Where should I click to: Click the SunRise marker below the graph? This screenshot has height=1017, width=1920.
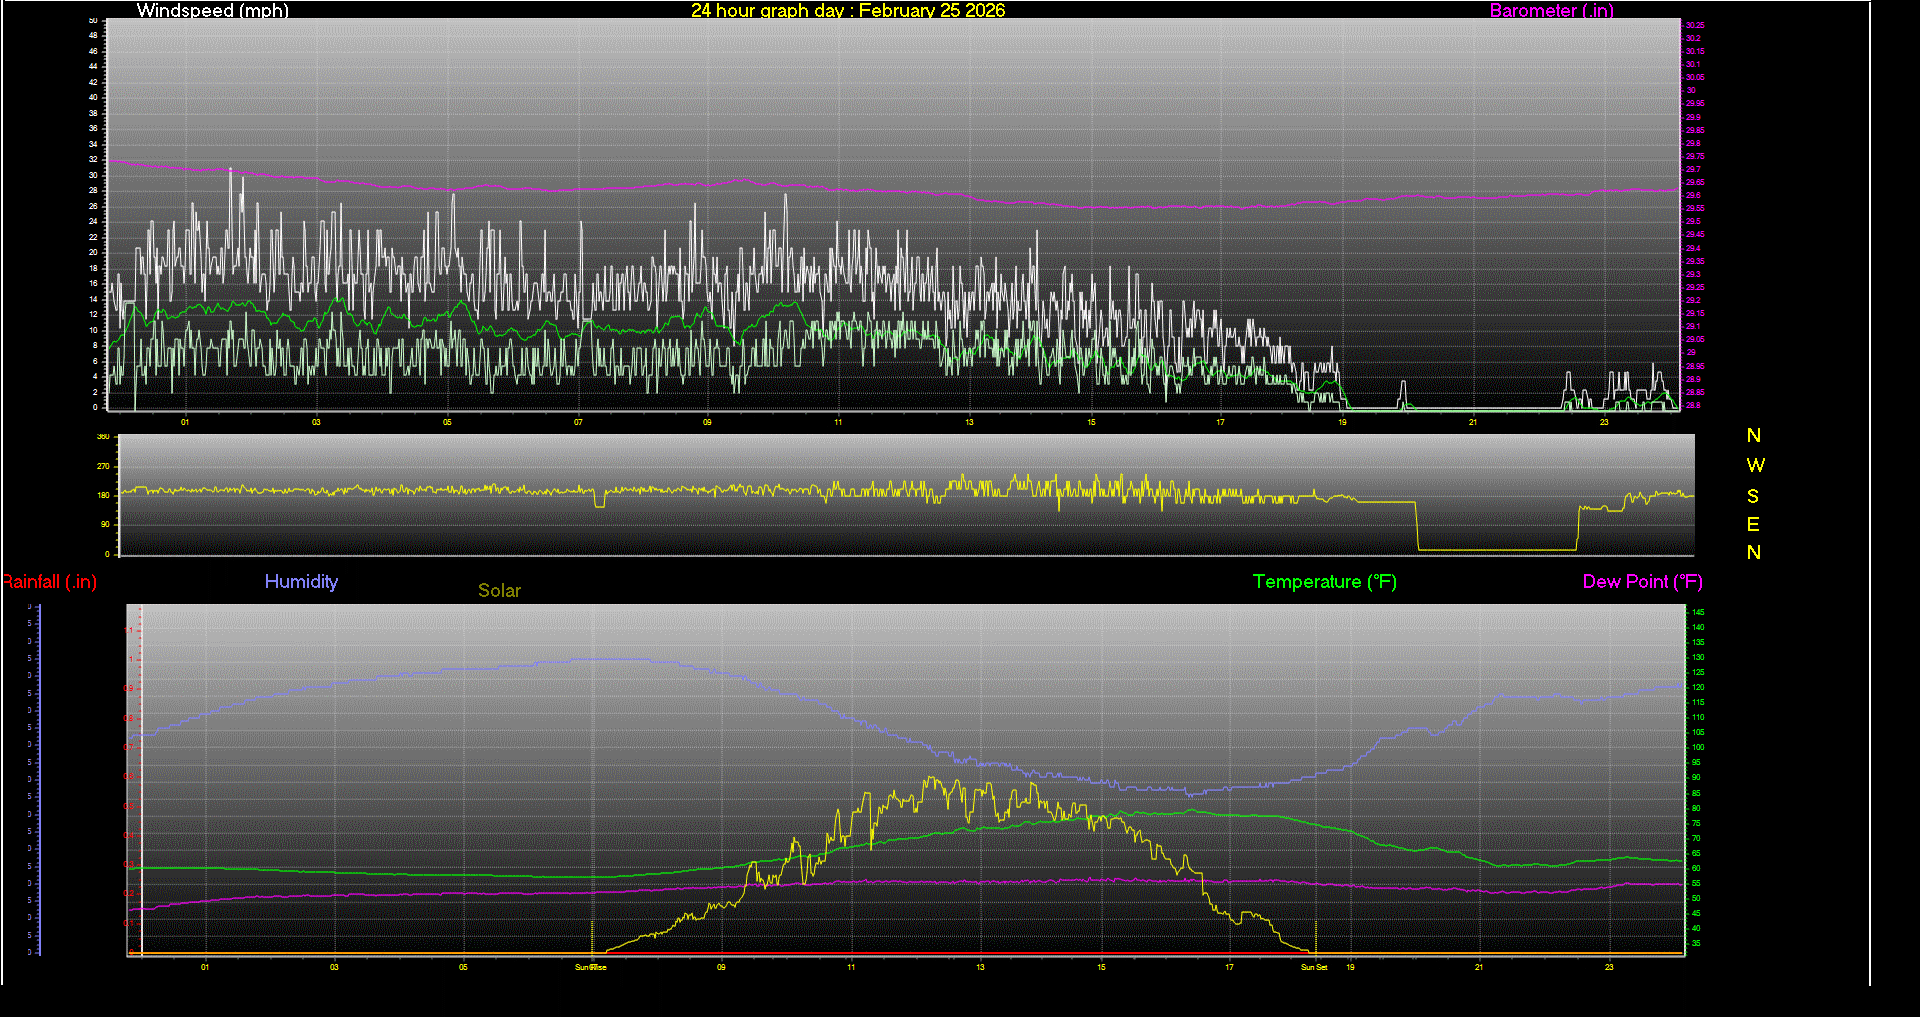(589, 967)
